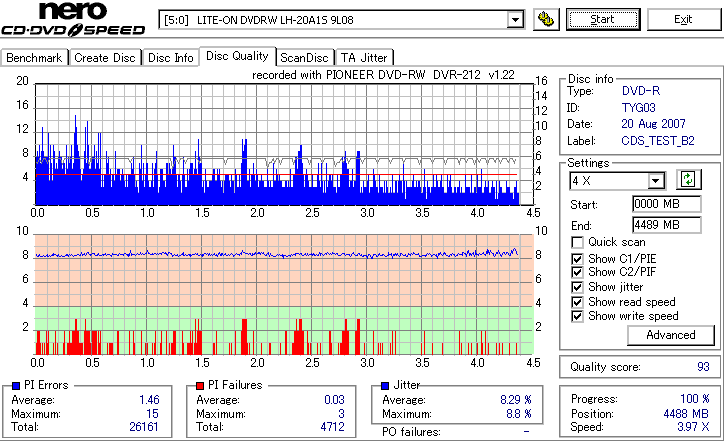
Task: Click the Nero CD-DVD Speed logo
Action: [73, 19]
